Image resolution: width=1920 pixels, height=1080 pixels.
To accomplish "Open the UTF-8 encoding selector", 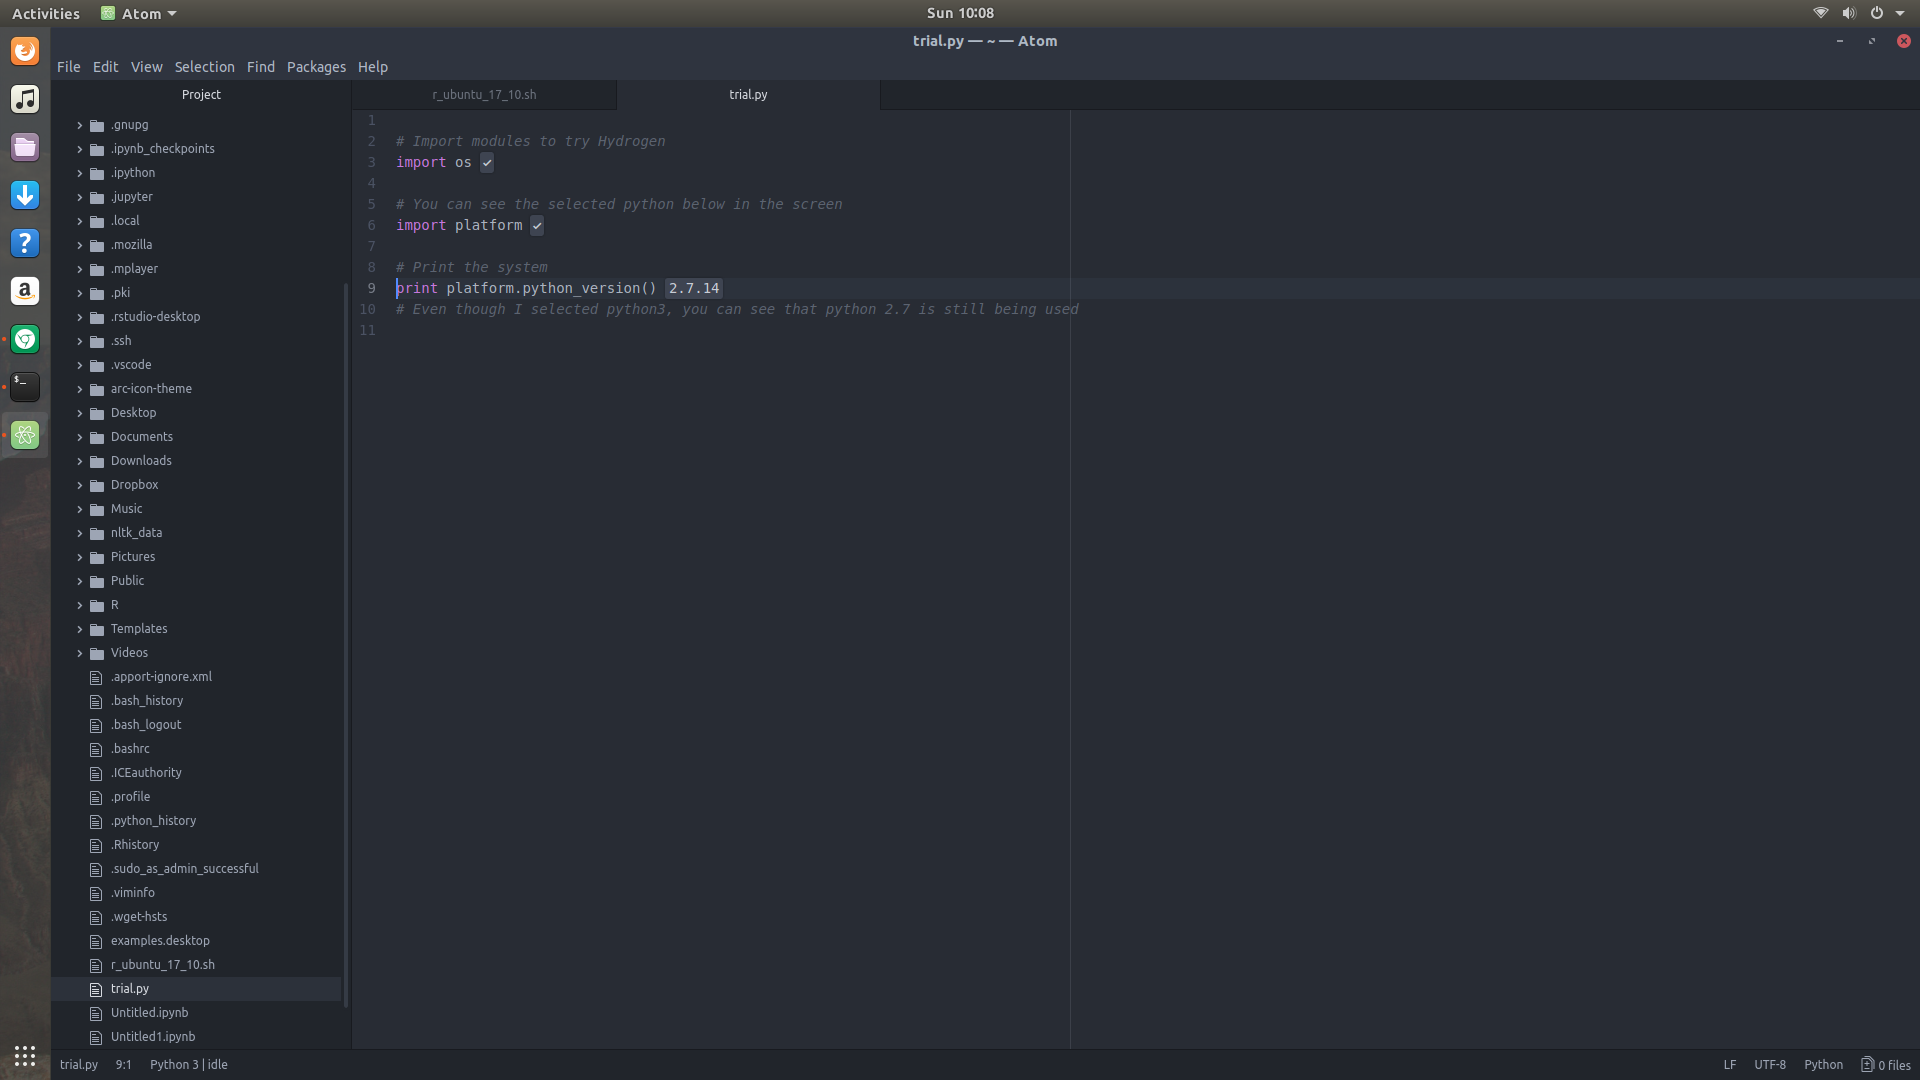I will click(x=1770, y=1064).
